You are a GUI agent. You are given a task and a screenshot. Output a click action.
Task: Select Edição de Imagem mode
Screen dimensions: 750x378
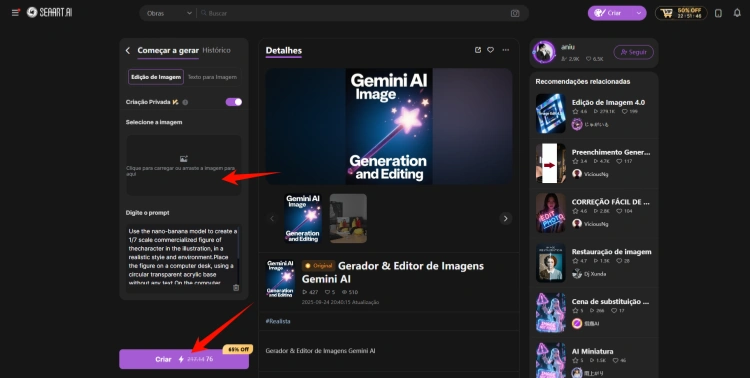point(156,77)
